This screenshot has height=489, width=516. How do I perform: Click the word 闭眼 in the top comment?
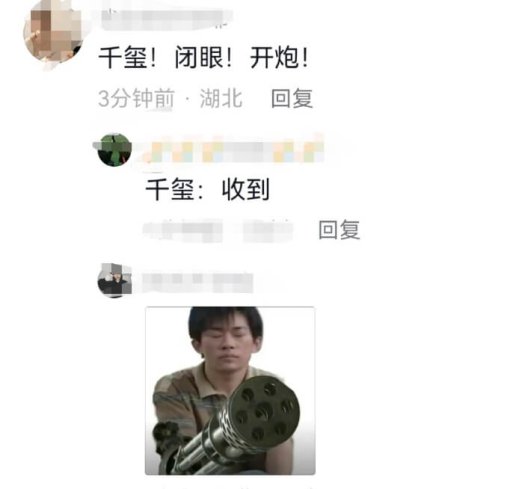pos(199,58)
